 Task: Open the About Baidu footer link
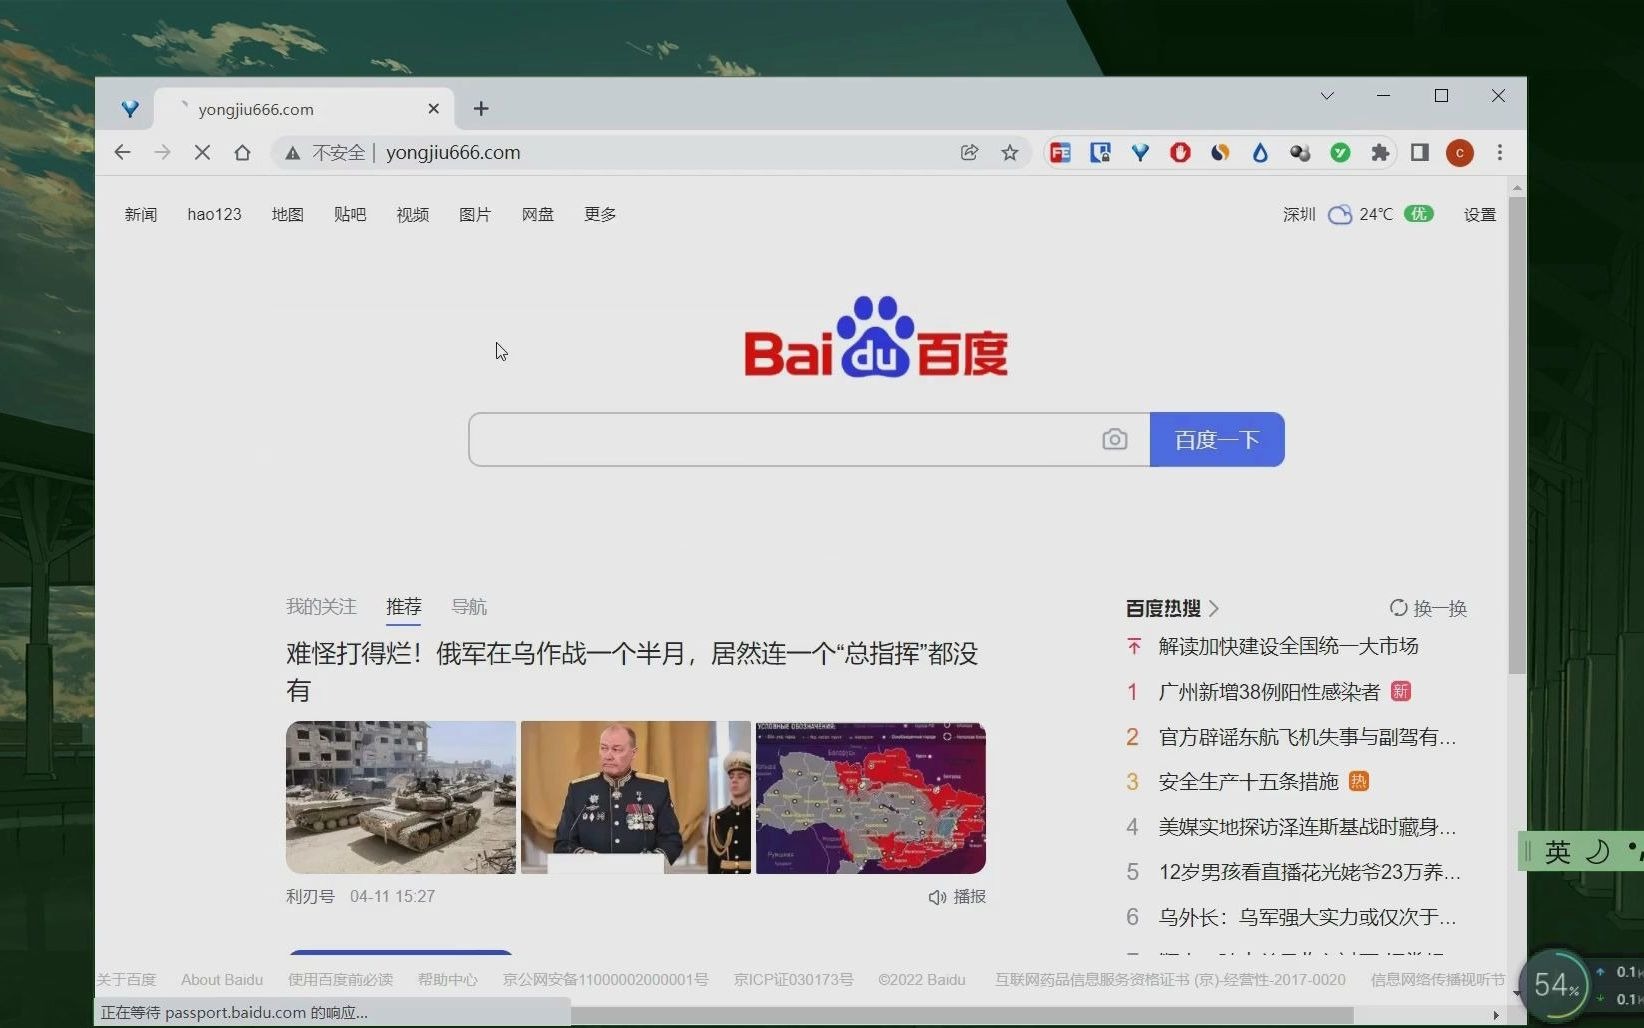222,979
